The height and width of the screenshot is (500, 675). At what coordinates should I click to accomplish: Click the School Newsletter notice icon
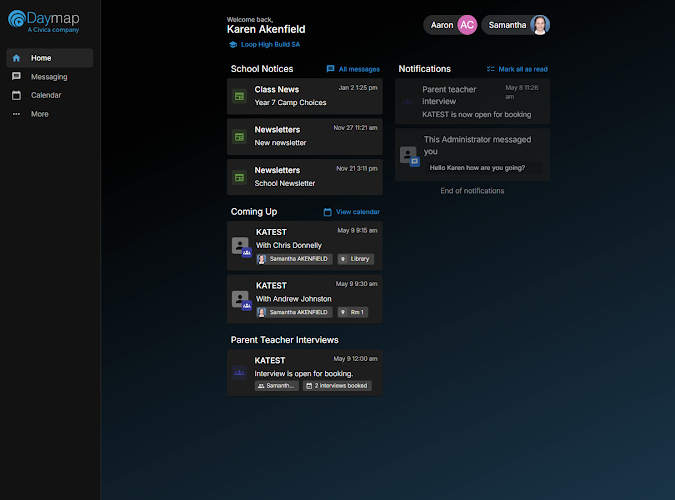pos(239,177)
